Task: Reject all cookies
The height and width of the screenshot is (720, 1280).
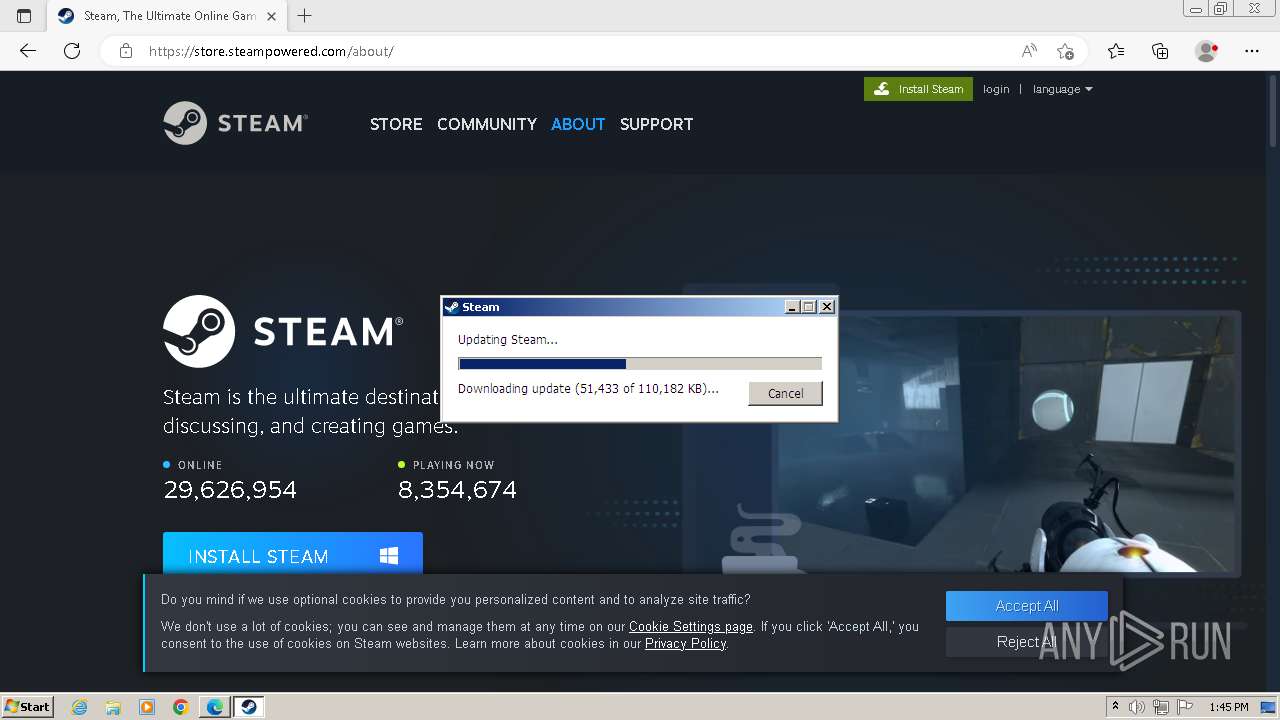Action: click(1027, 642)
